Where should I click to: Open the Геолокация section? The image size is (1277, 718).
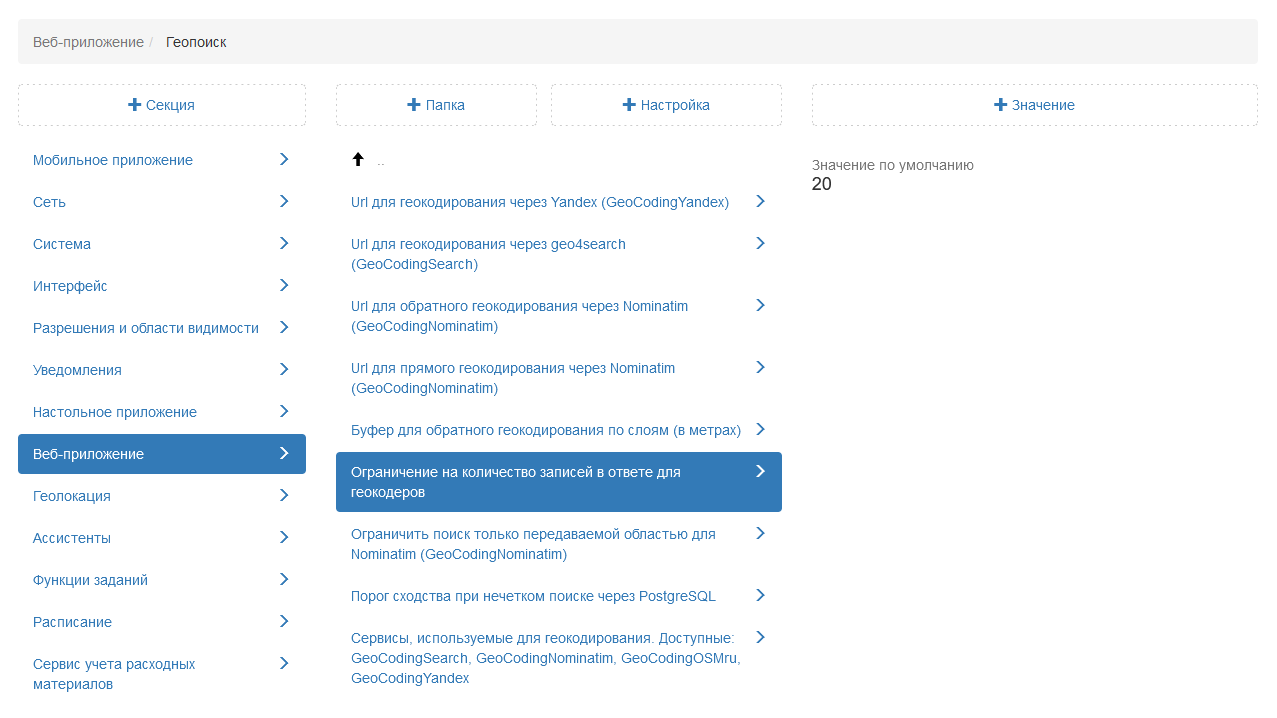72,496
